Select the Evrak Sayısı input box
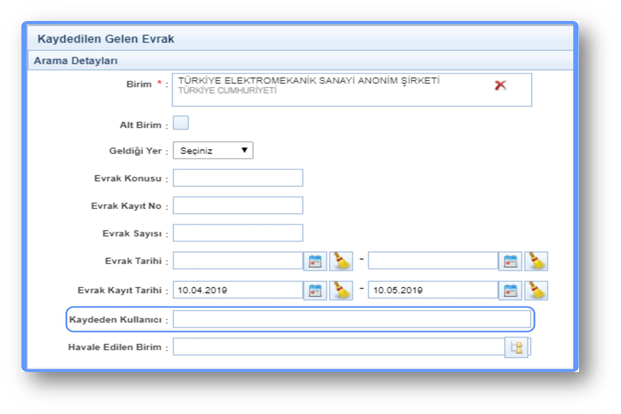The image size is (621, 414). [238, 233]
